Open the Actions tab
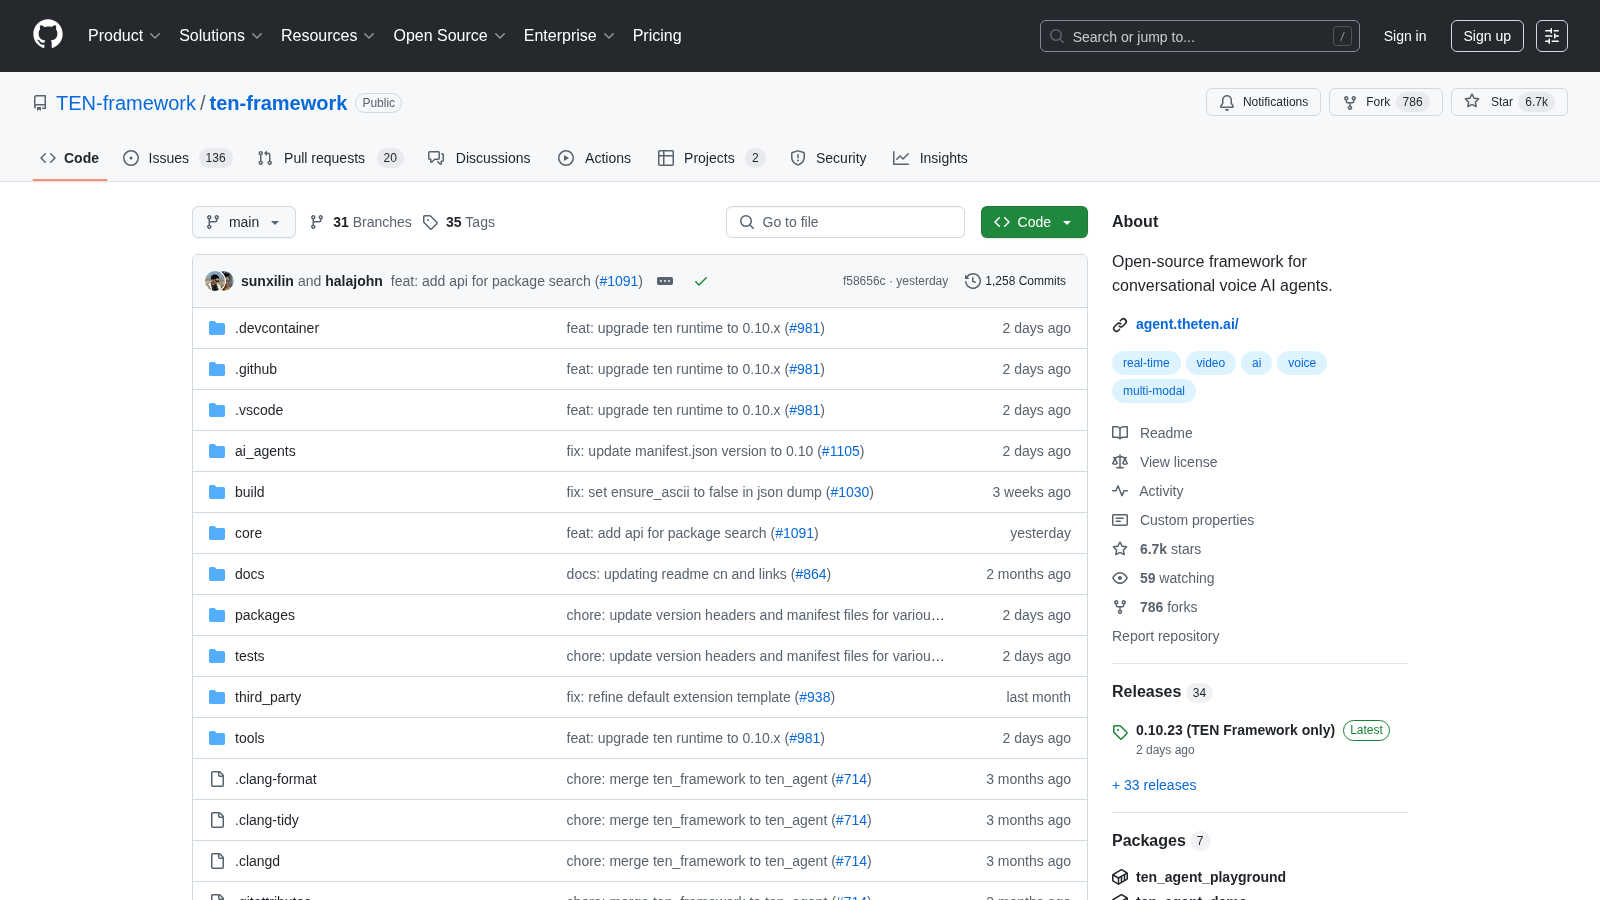 coord(594,158)
